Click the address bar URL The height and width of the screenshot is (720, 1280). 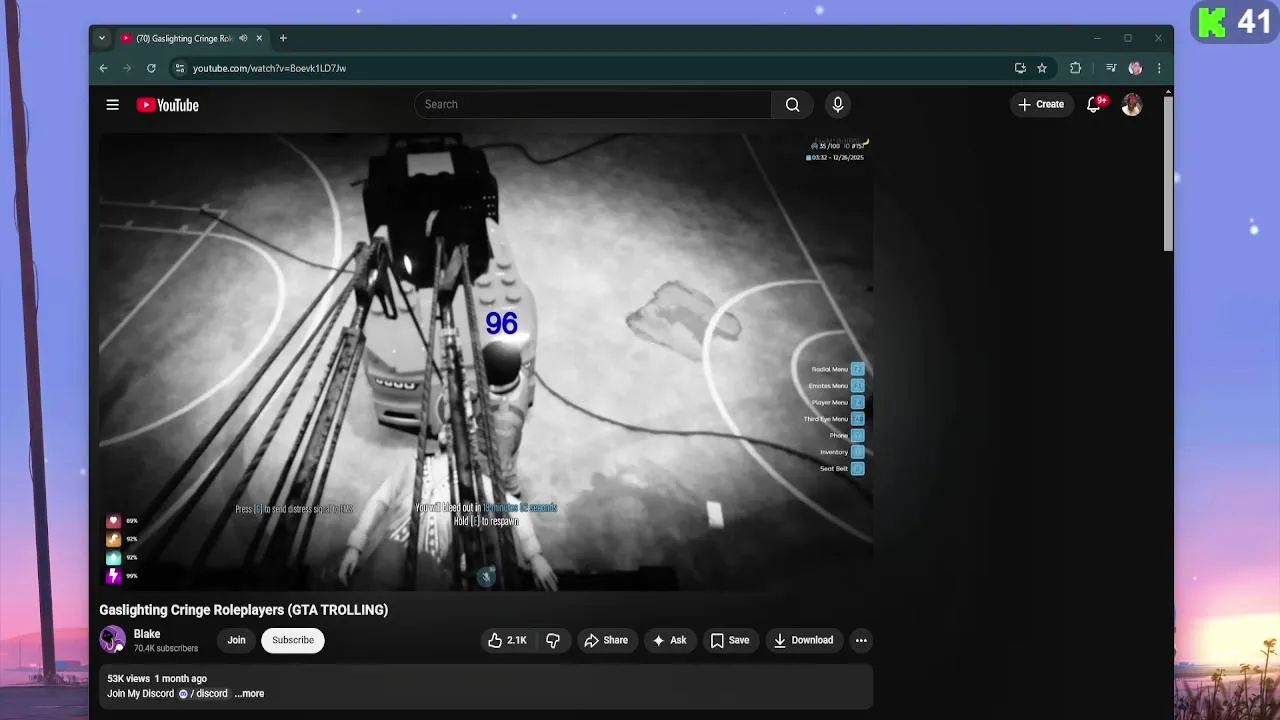(x=269, y=68)
